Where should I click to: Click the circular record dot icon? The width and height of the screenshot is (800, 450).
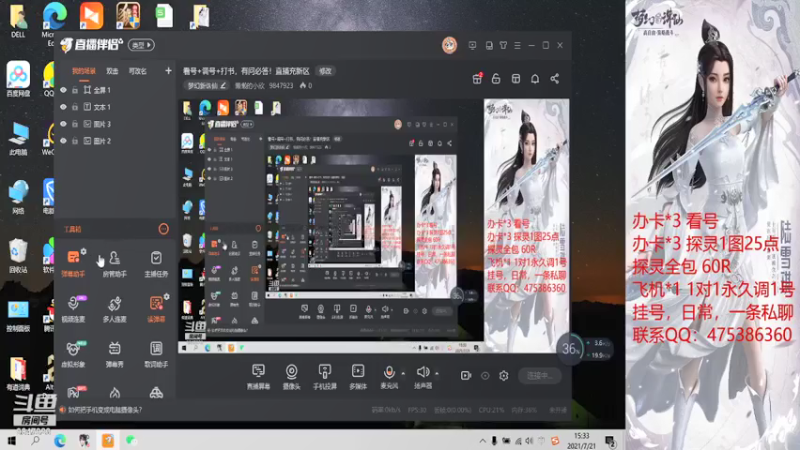click(x=485, y=376)
